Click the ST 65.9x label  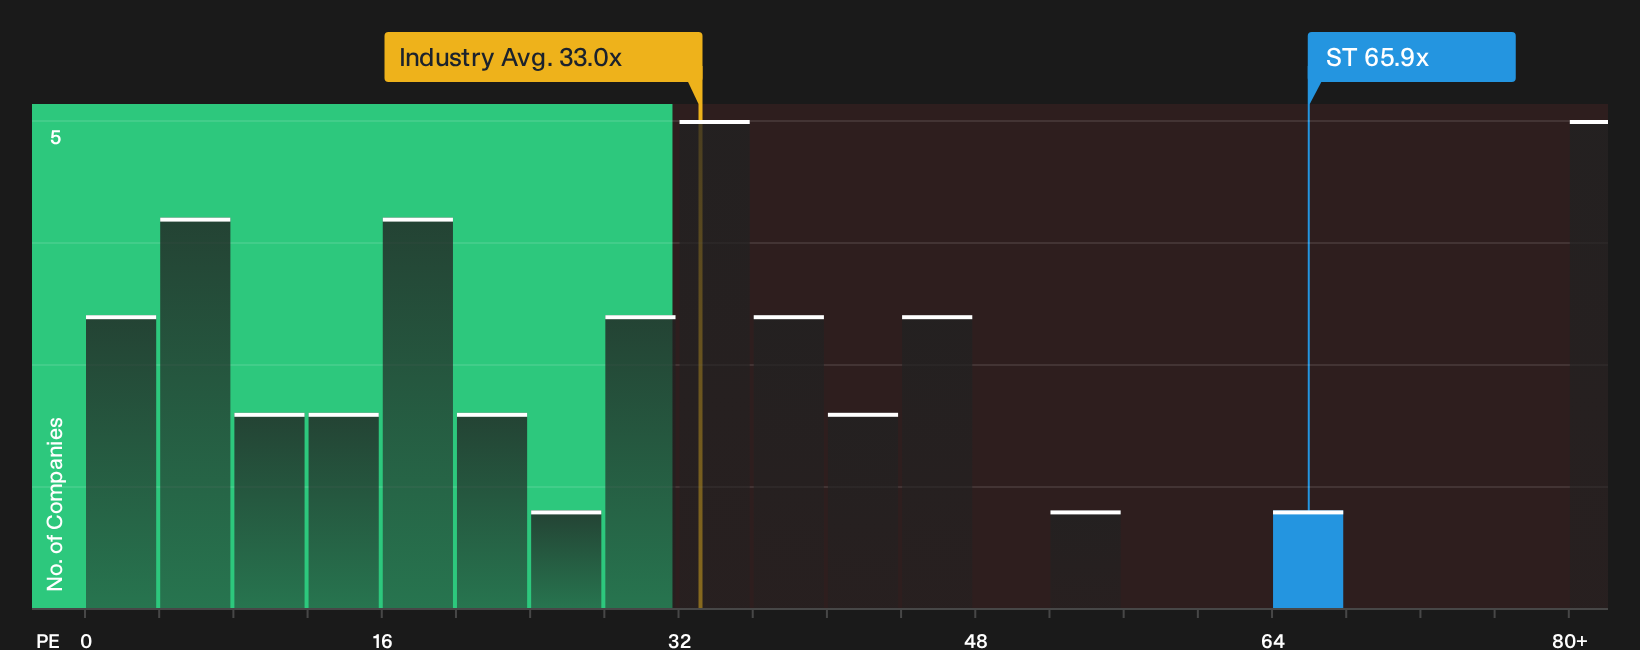coord(1411,57)
